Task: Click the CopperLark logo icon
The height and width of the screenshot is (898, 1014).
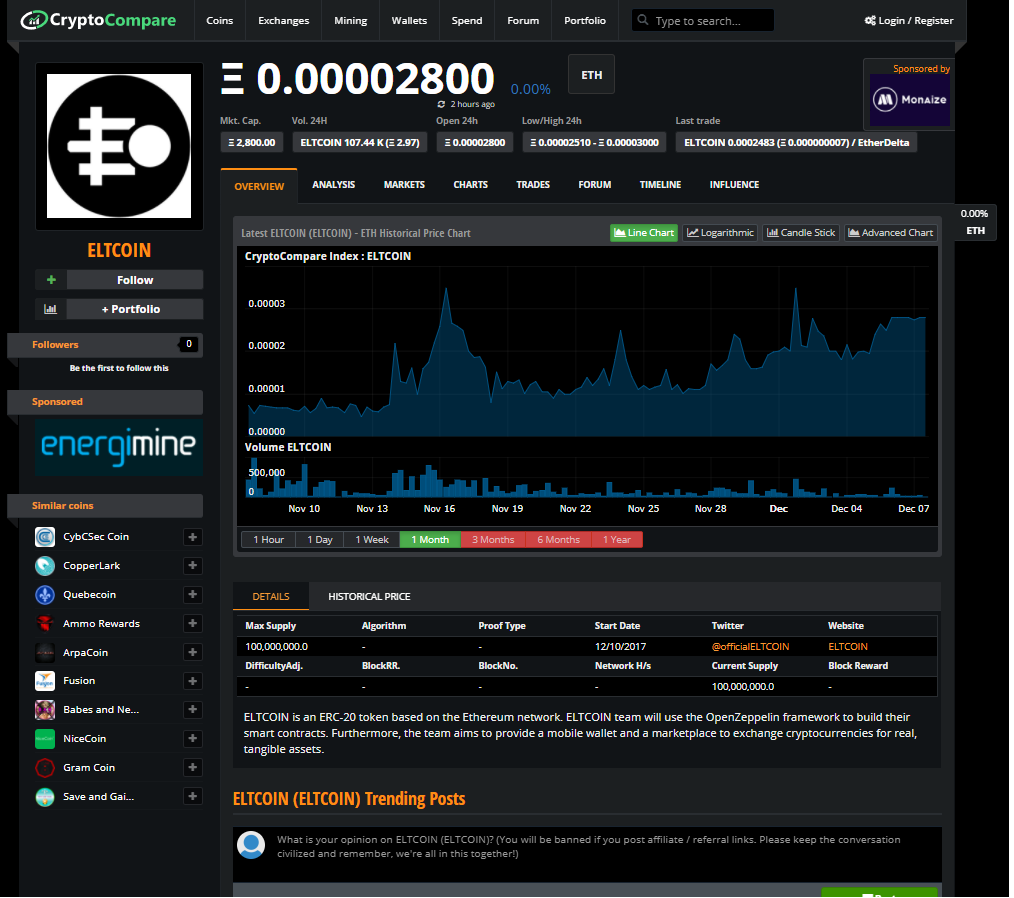Action: tap(45, 566)
